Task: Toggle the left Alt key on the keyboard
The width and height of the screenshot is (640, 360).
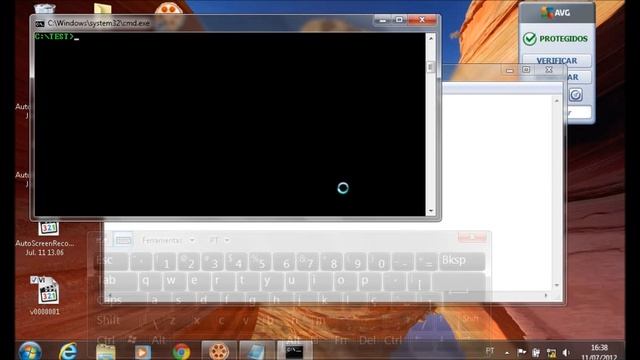Action: [158, 340]
